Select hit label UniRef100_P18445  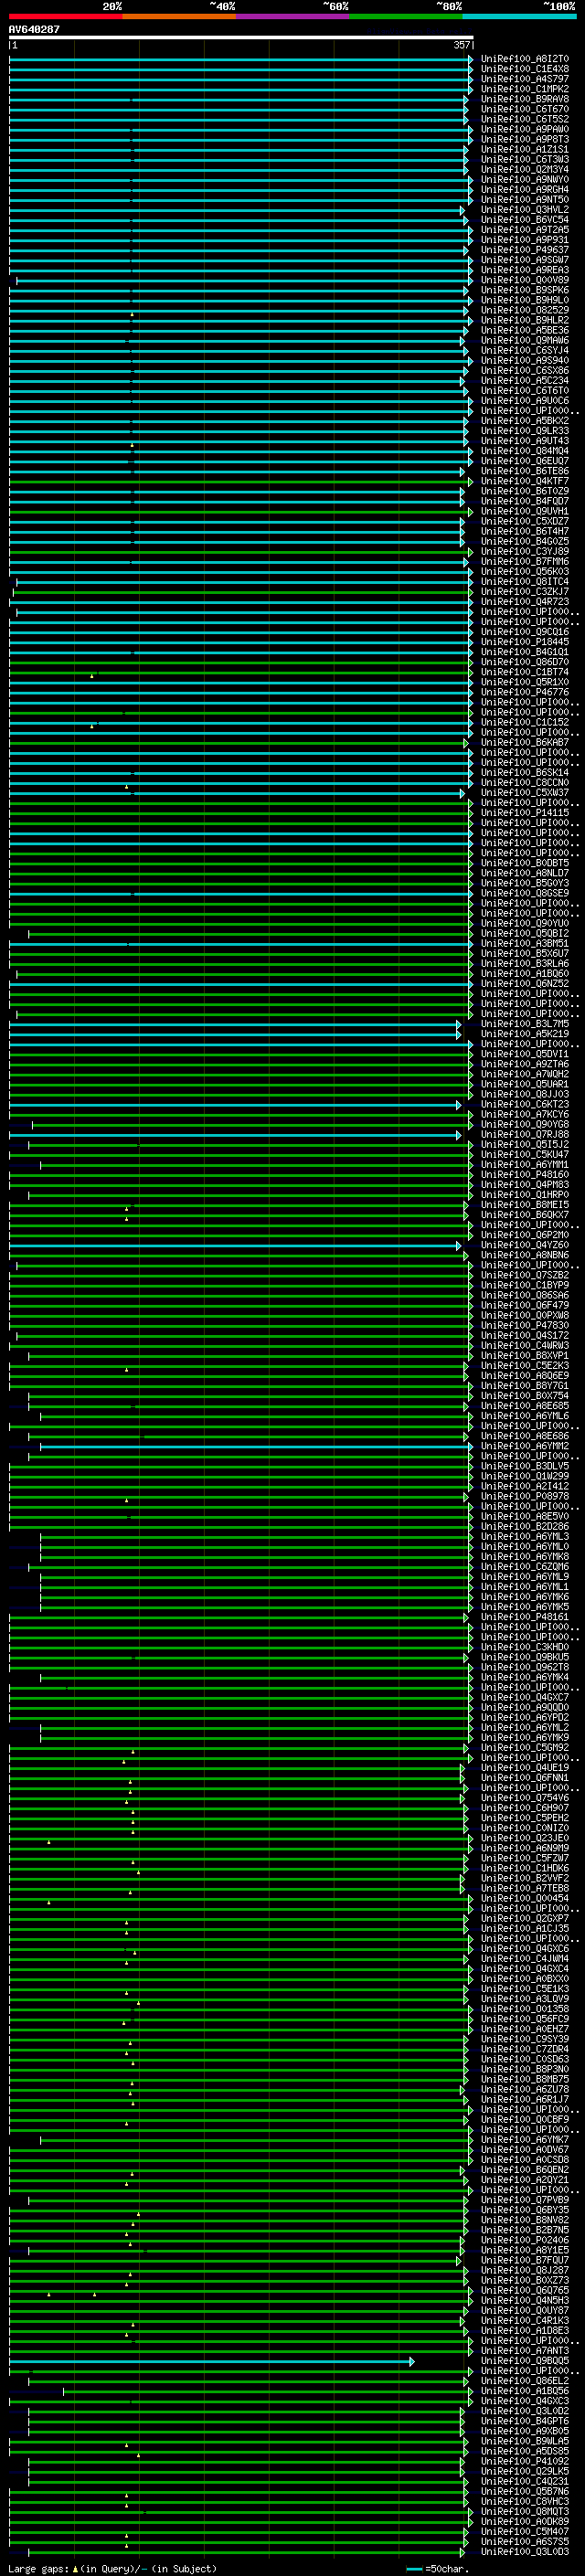tap(525, 642)
